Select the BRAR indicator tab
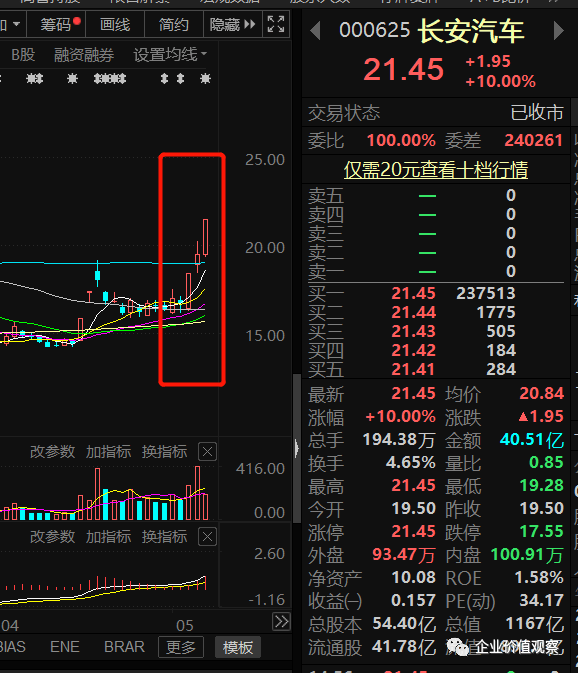578x673 pixels. click(x=124, y=646)
